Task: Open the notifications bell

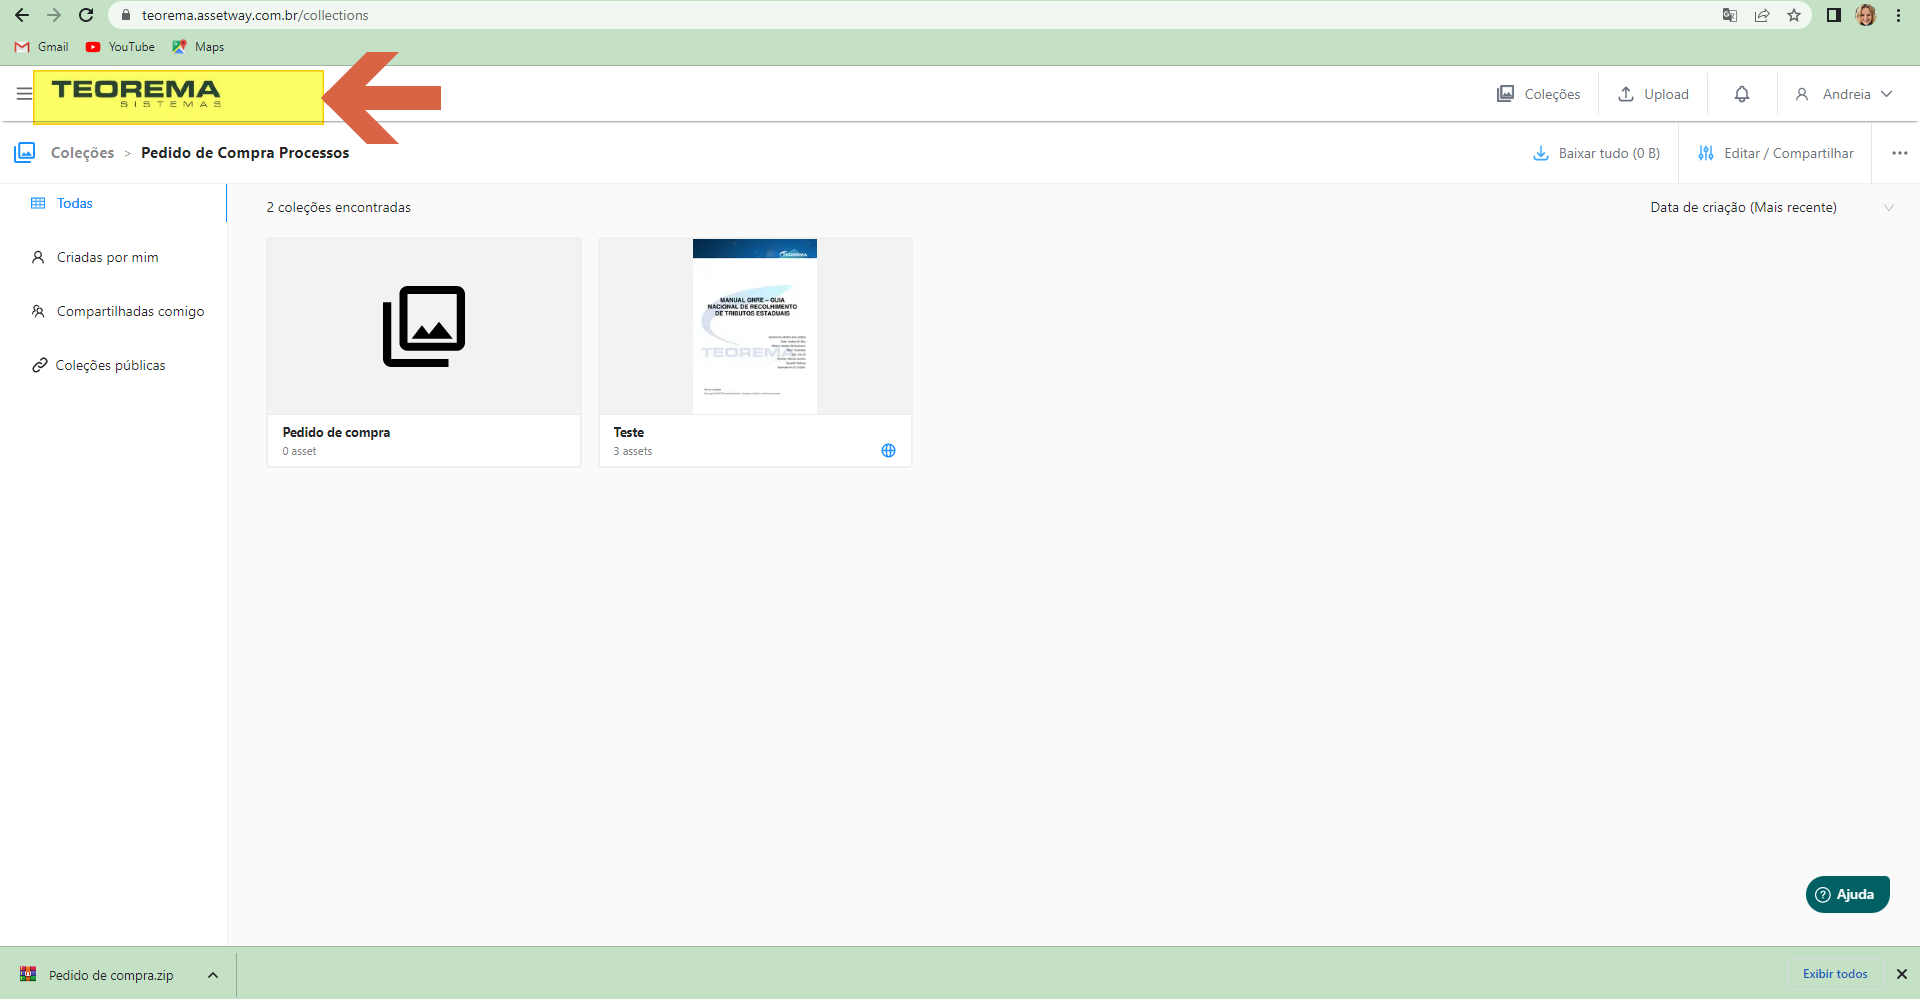Action: pos(1742,94)
